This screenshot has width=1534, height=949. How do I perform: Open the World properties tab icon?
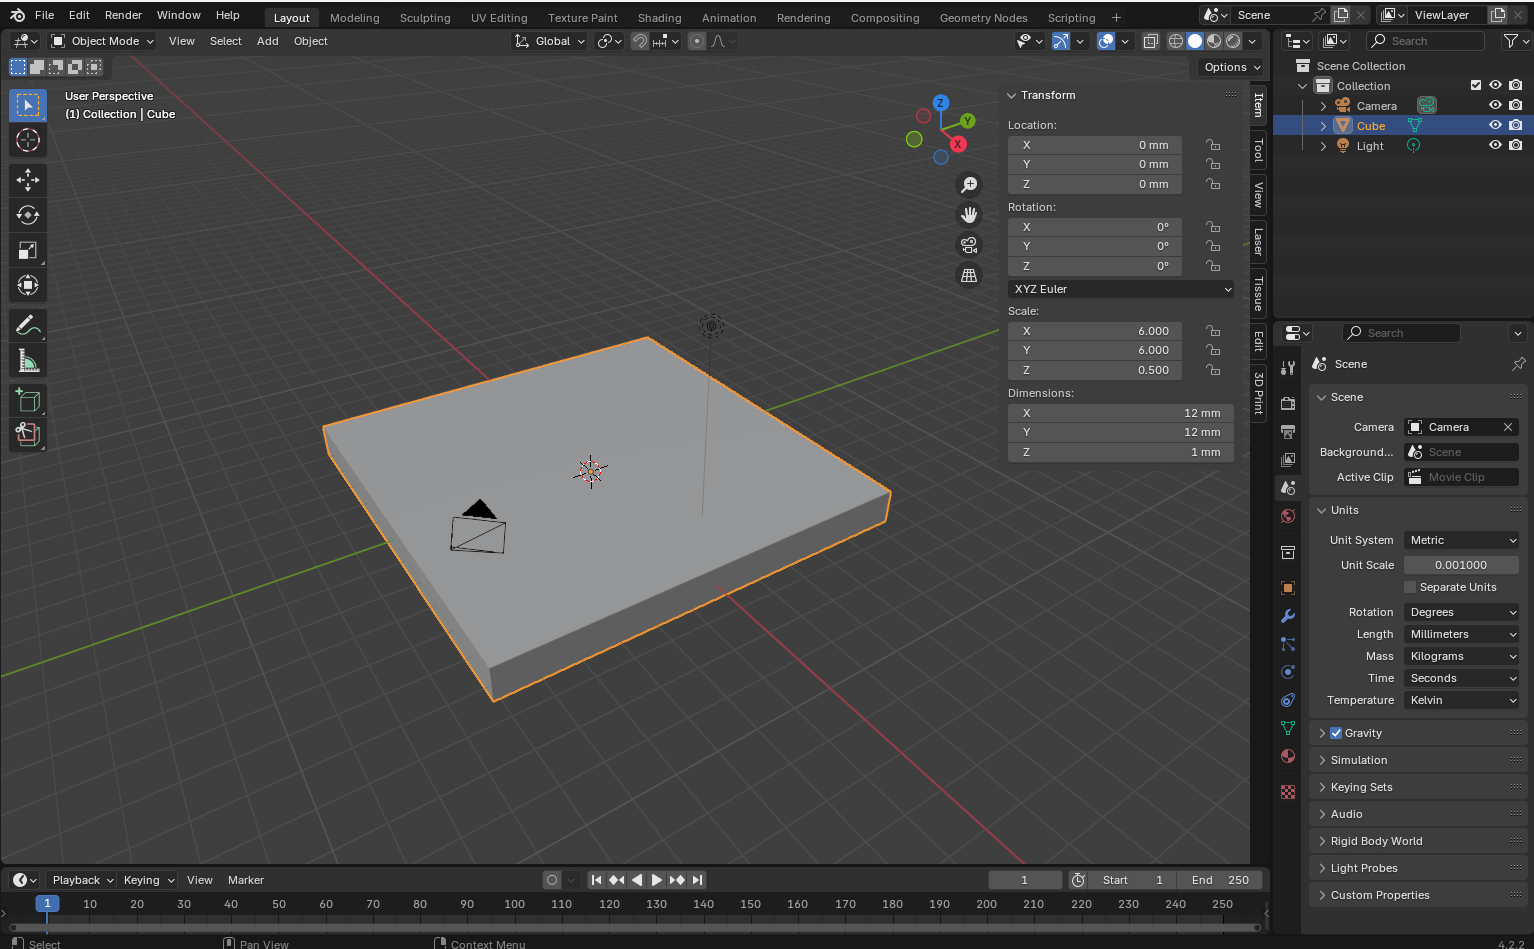[x=1288, y=516]
